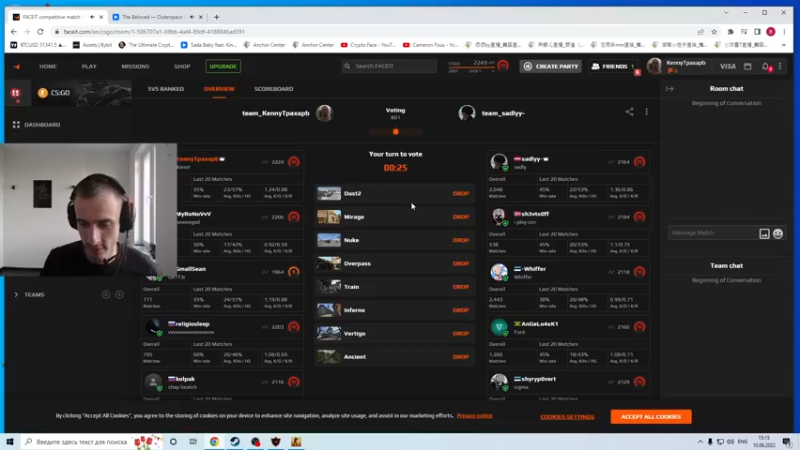Click the attach image icon in chat
The image size is (800, 450).
(764, 234)
